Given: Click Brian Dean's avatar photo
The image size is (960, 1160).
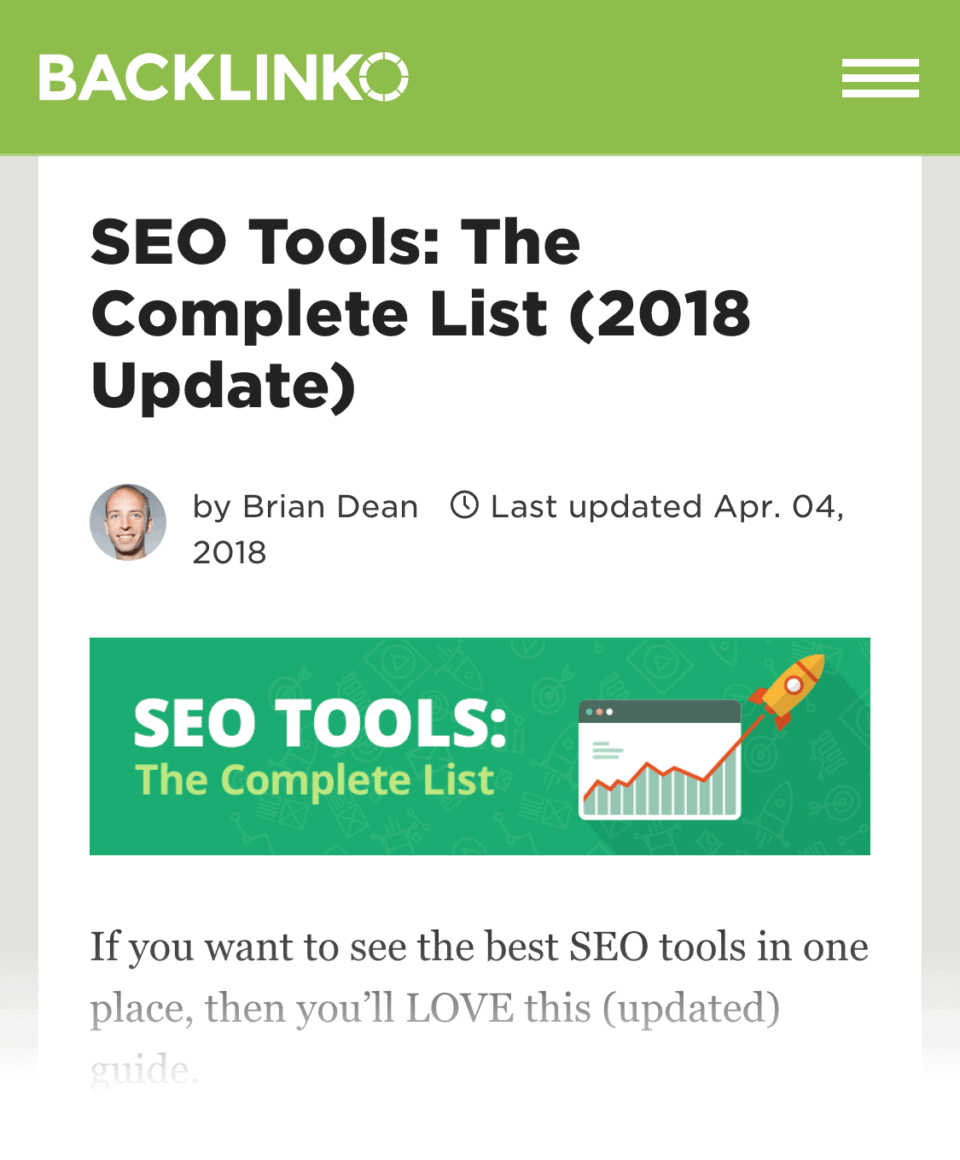Looking at the screenshot, I should click(128, 522).
